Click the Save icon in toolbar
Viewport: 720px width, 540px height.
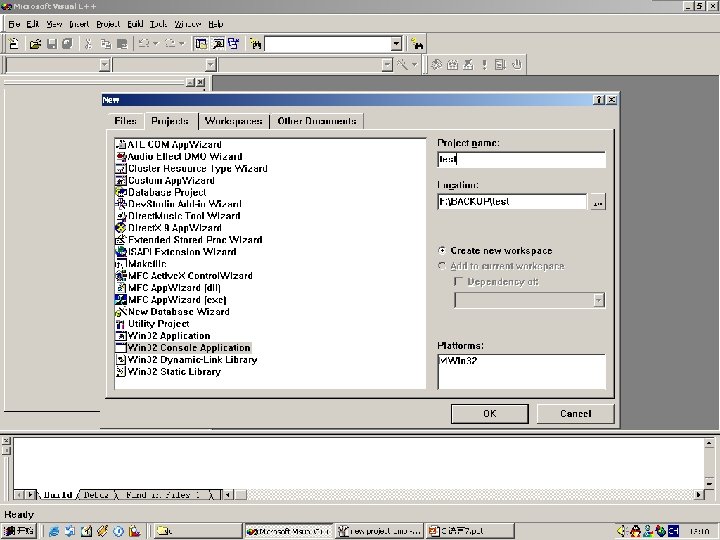click(52, 44)
